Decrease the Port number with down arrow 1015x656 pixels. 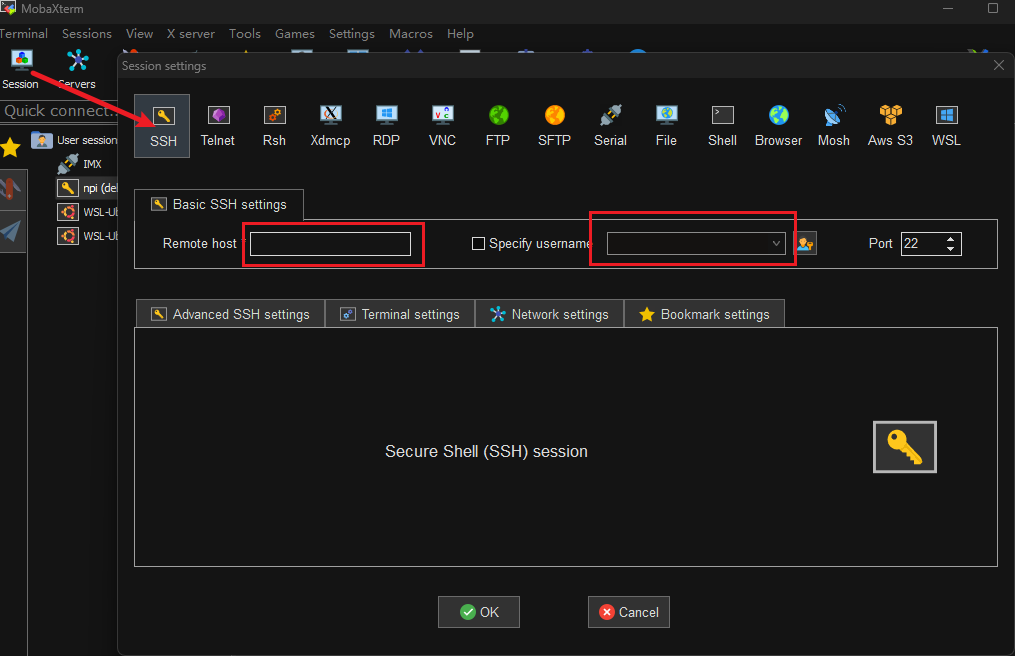[x=950, y=249]
